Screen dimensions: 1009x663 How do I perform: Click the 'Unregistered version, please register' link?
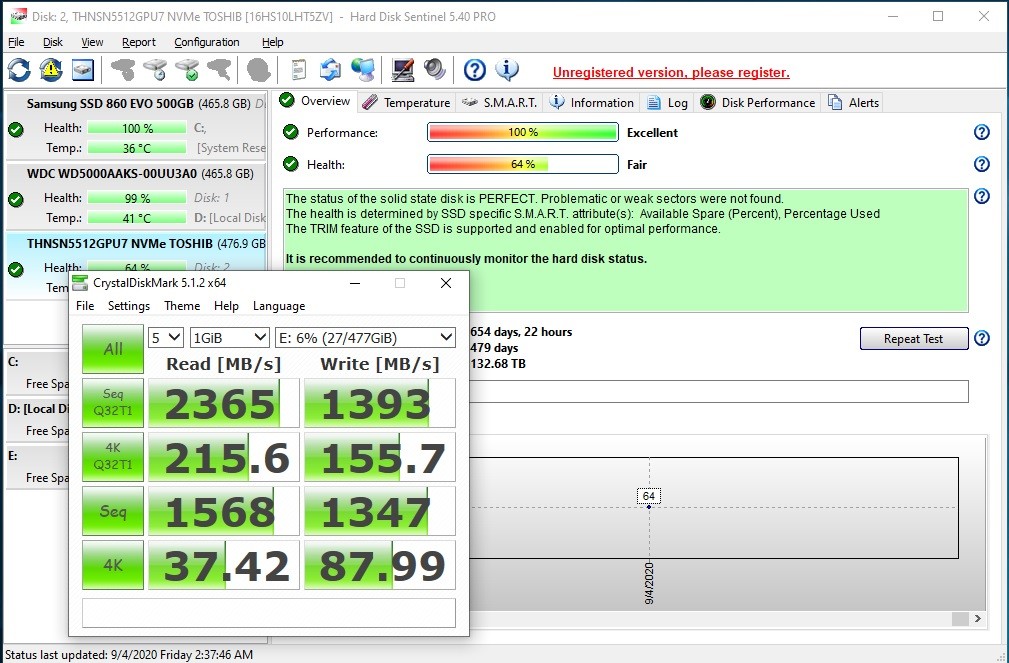tap(671, 72)
